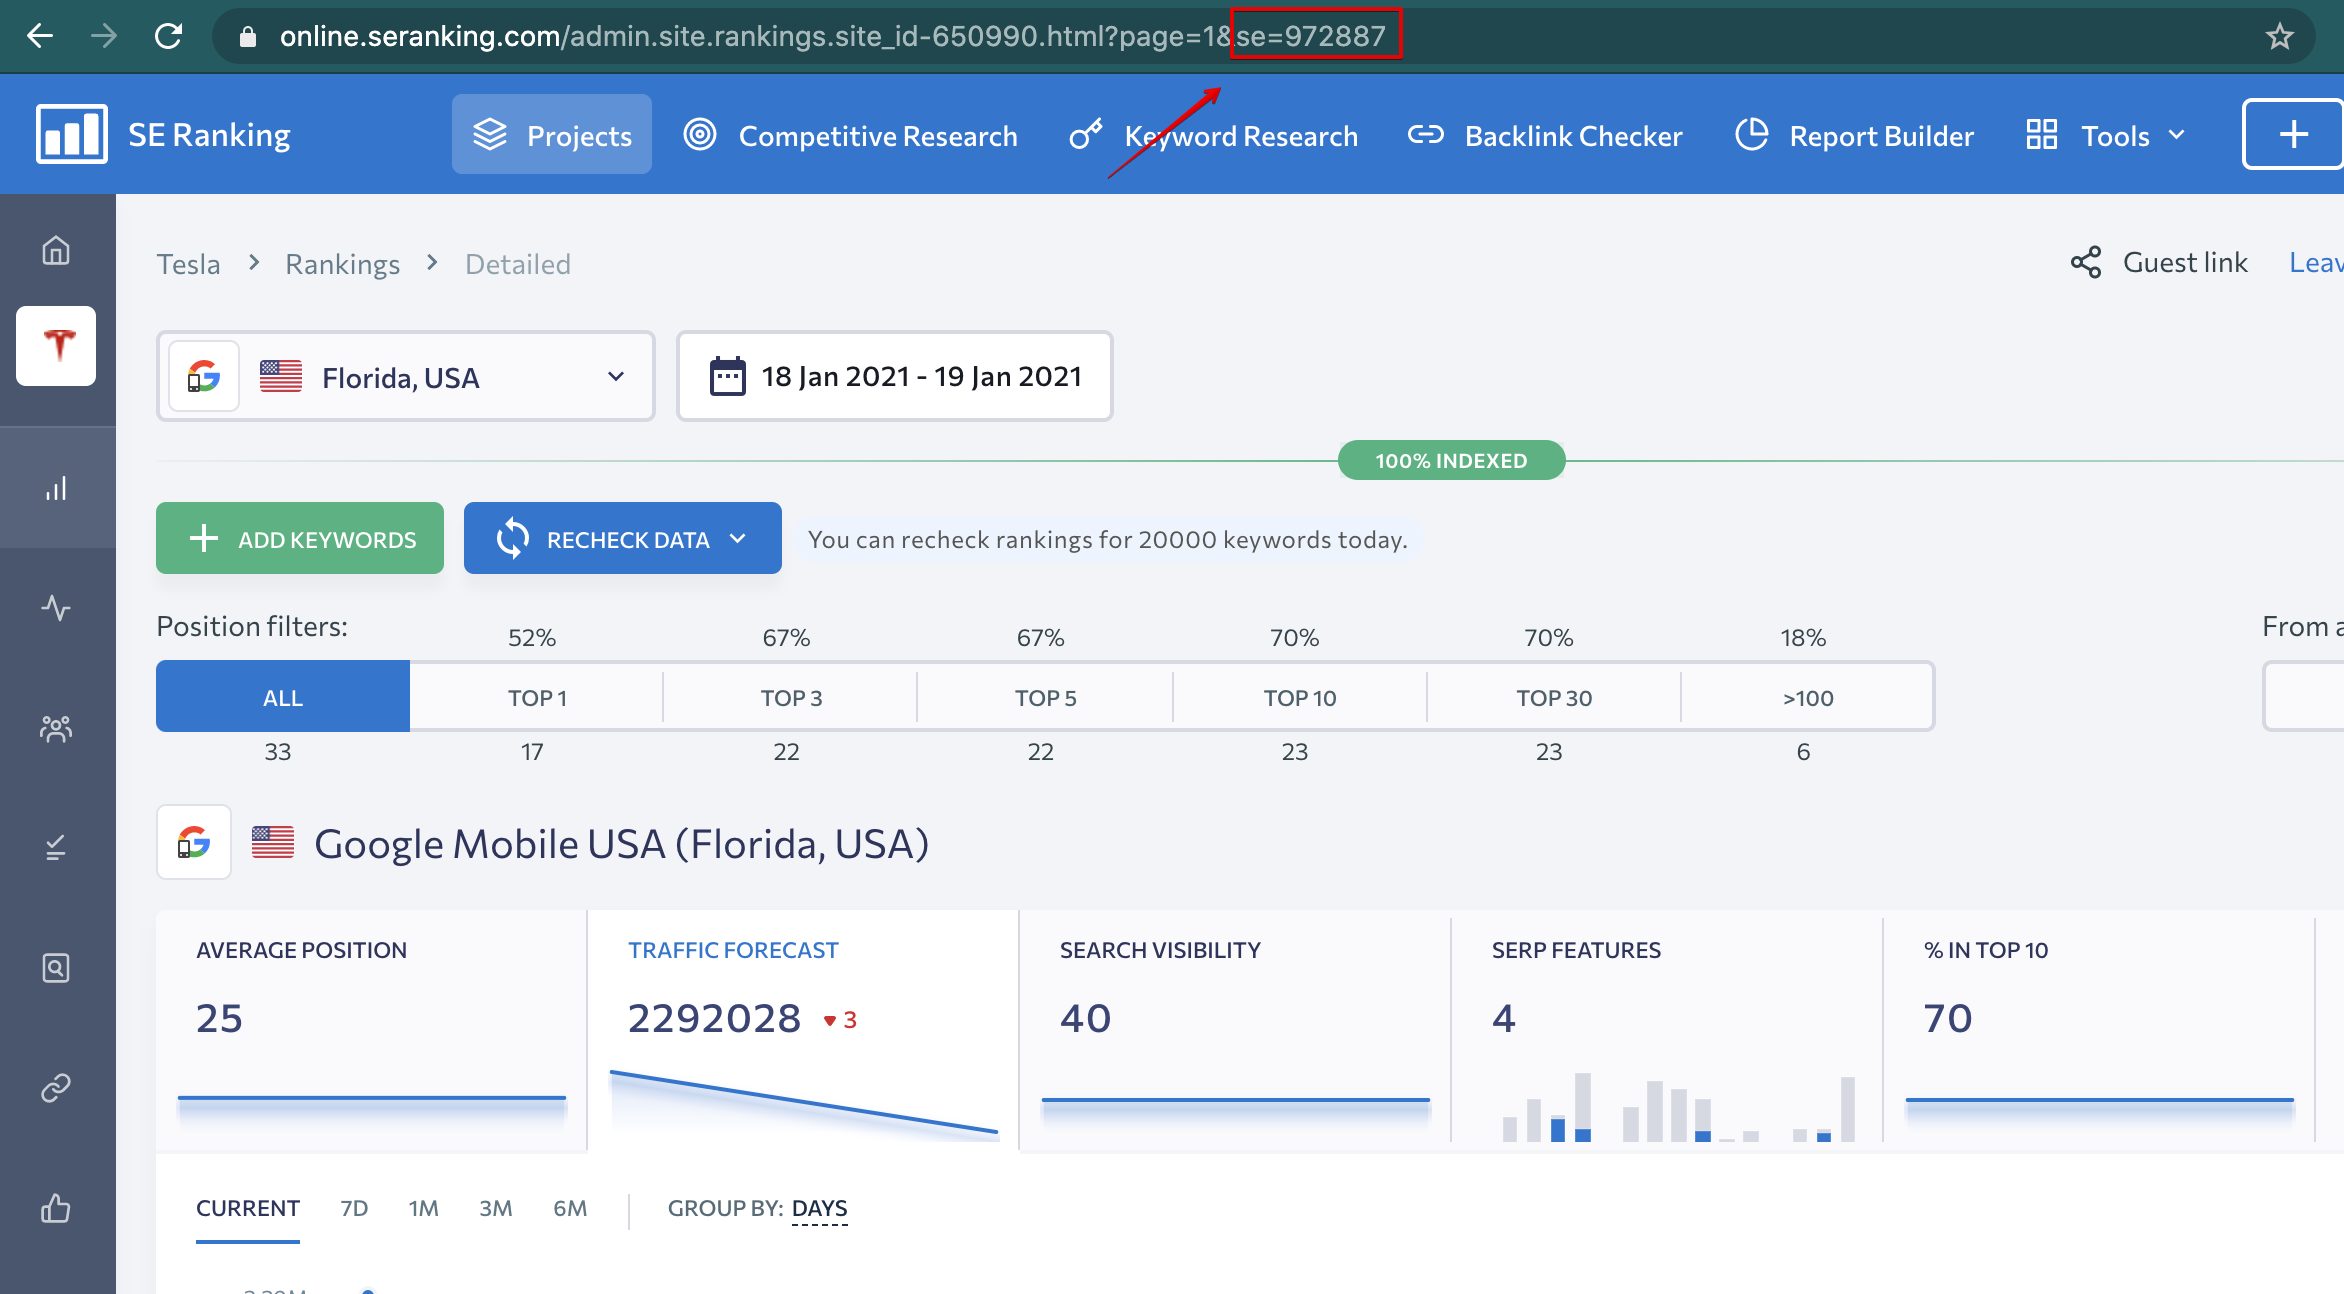The width and height of the screenshot is (2344, 1294).
Task: Bookmark this page with star icon
Action: (2279, 36)
